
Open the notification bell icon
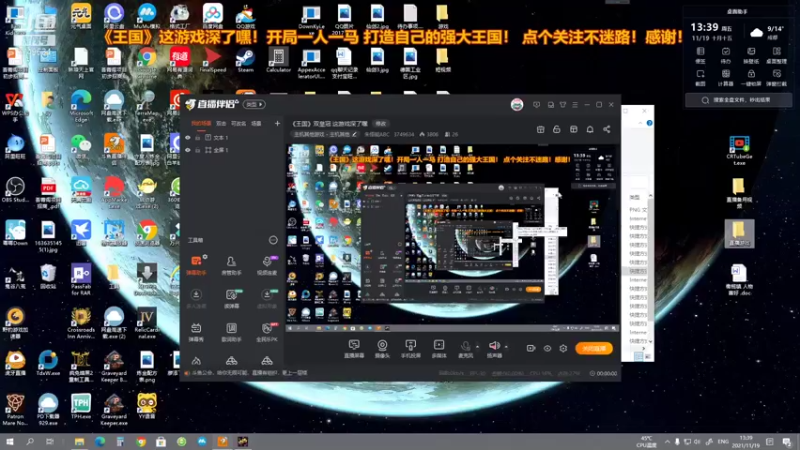(x=590, y=130)
